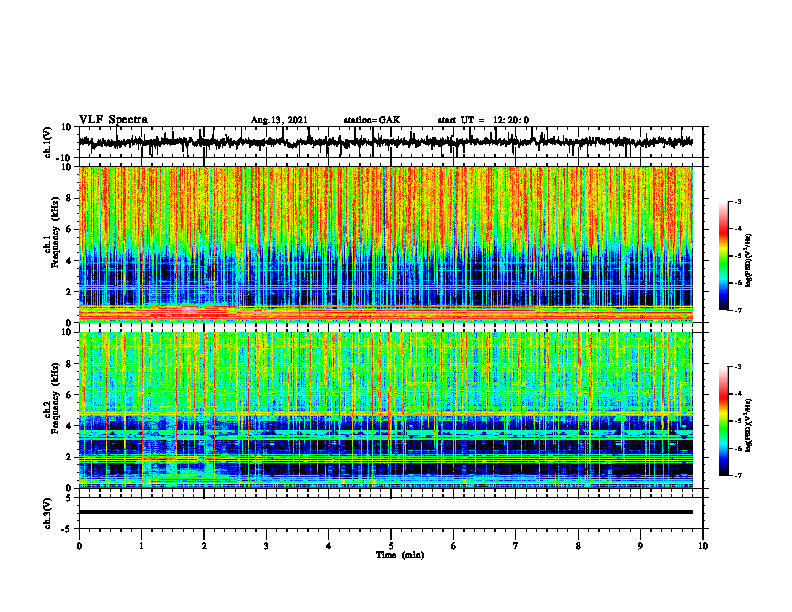This screenshot has height=612, width=792.
Task: Select the ch.1 spectrogram color scale bar
Action: tap(723, 256)
